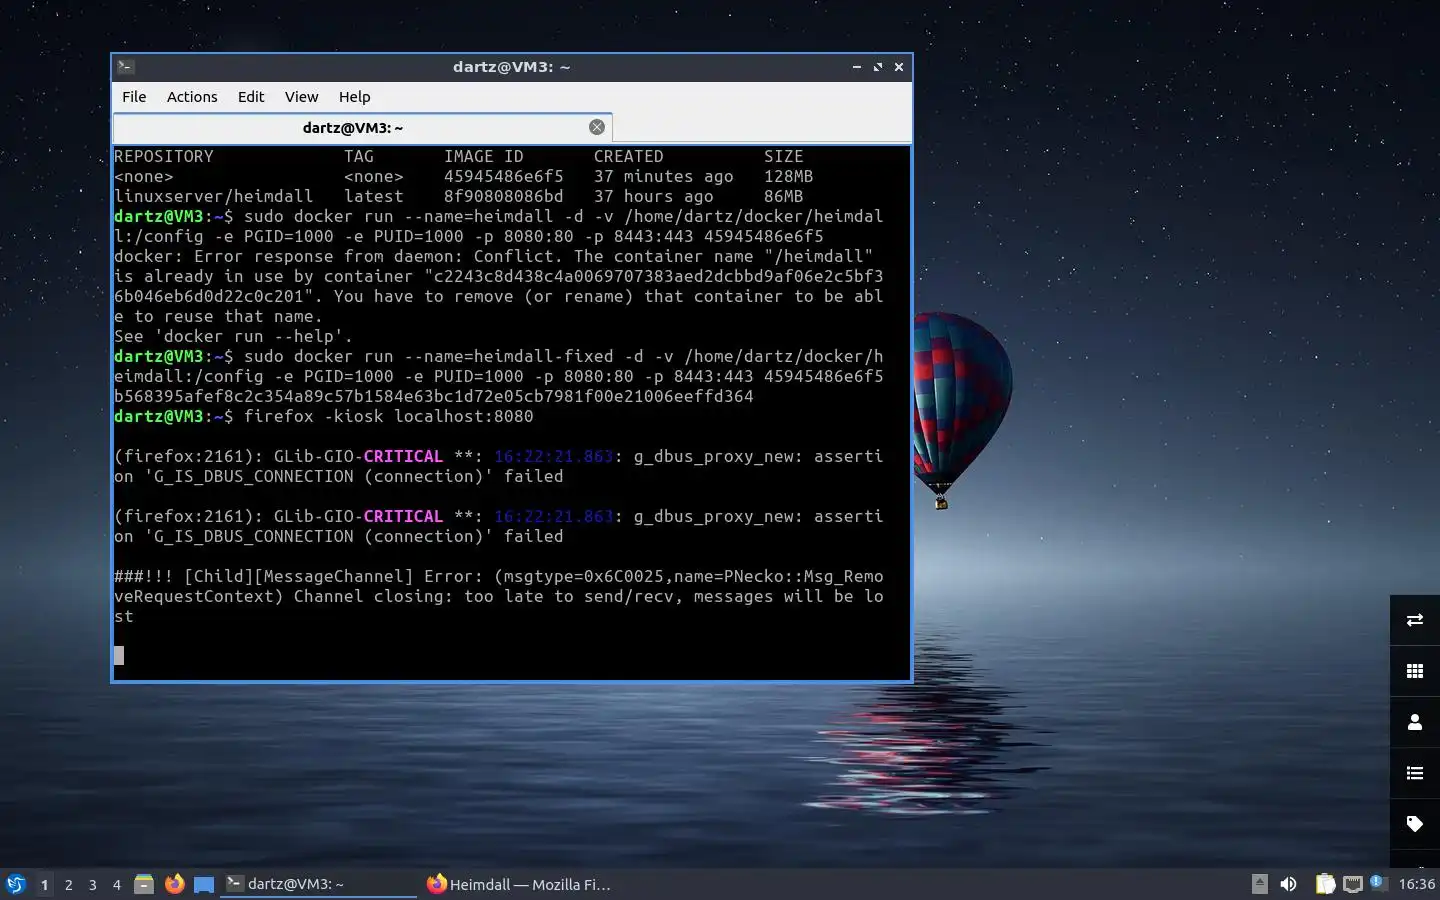This screenshot has width=1440, height=900.
Task: Switch to workspace 3
Action: point(92,885)
